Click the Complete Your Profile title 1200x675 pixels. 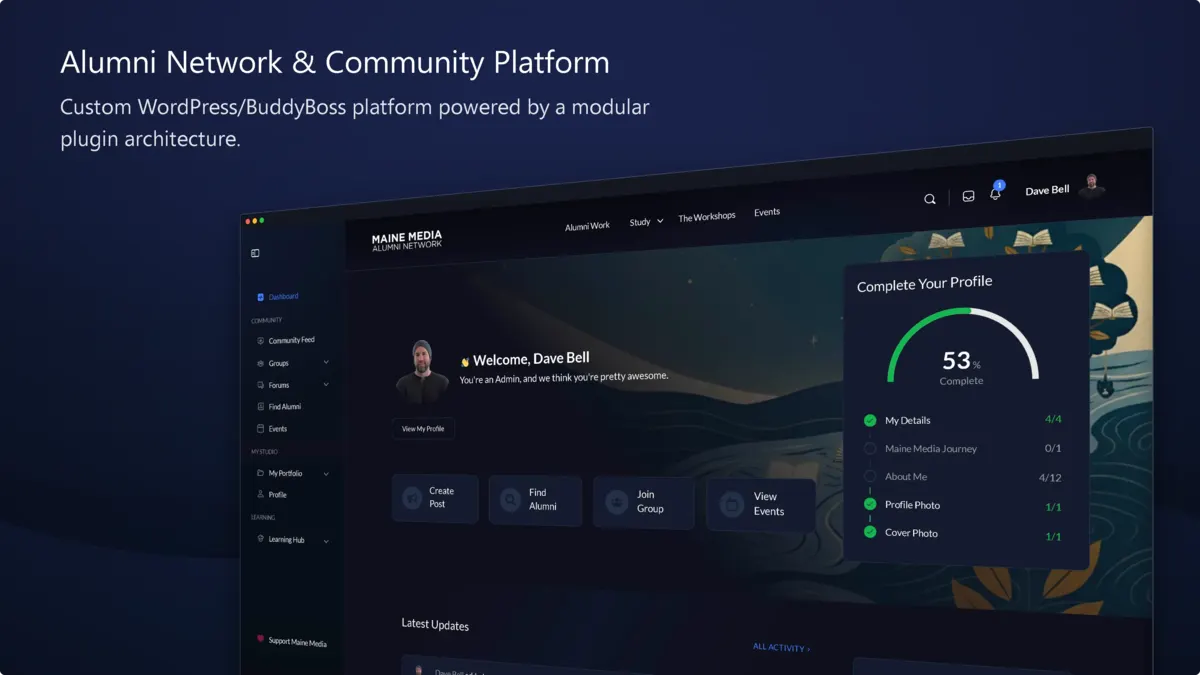(925, 284)
